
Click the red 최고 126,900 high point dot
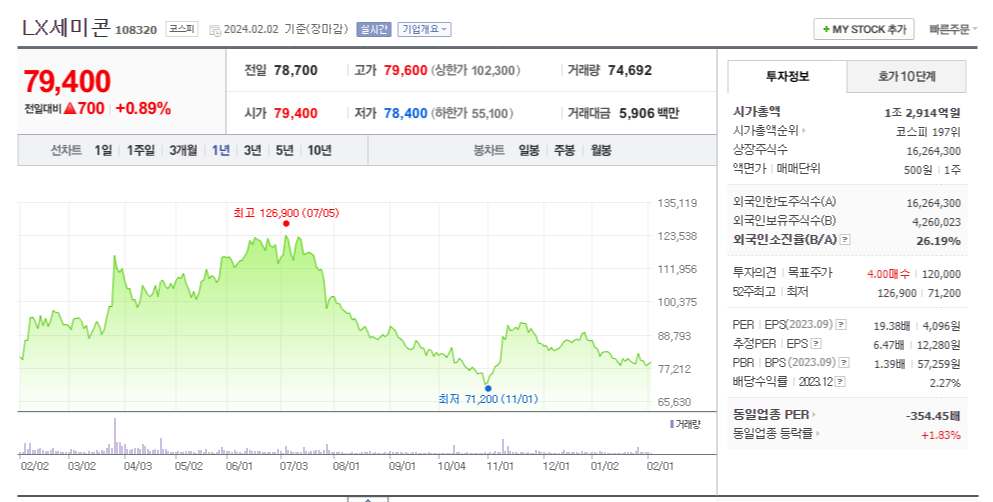click(x=286, y=223)
